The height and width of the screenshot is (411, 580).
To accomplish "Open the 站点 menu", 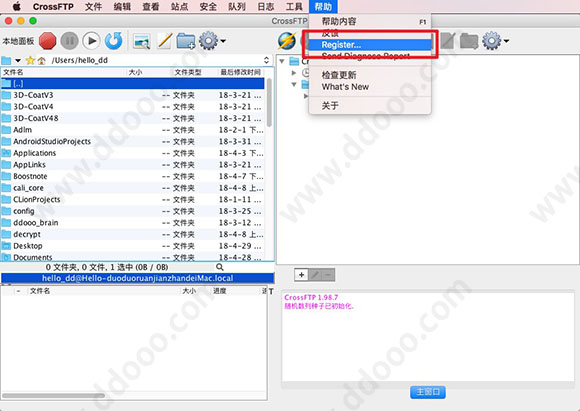I will [x=179, y=7].
